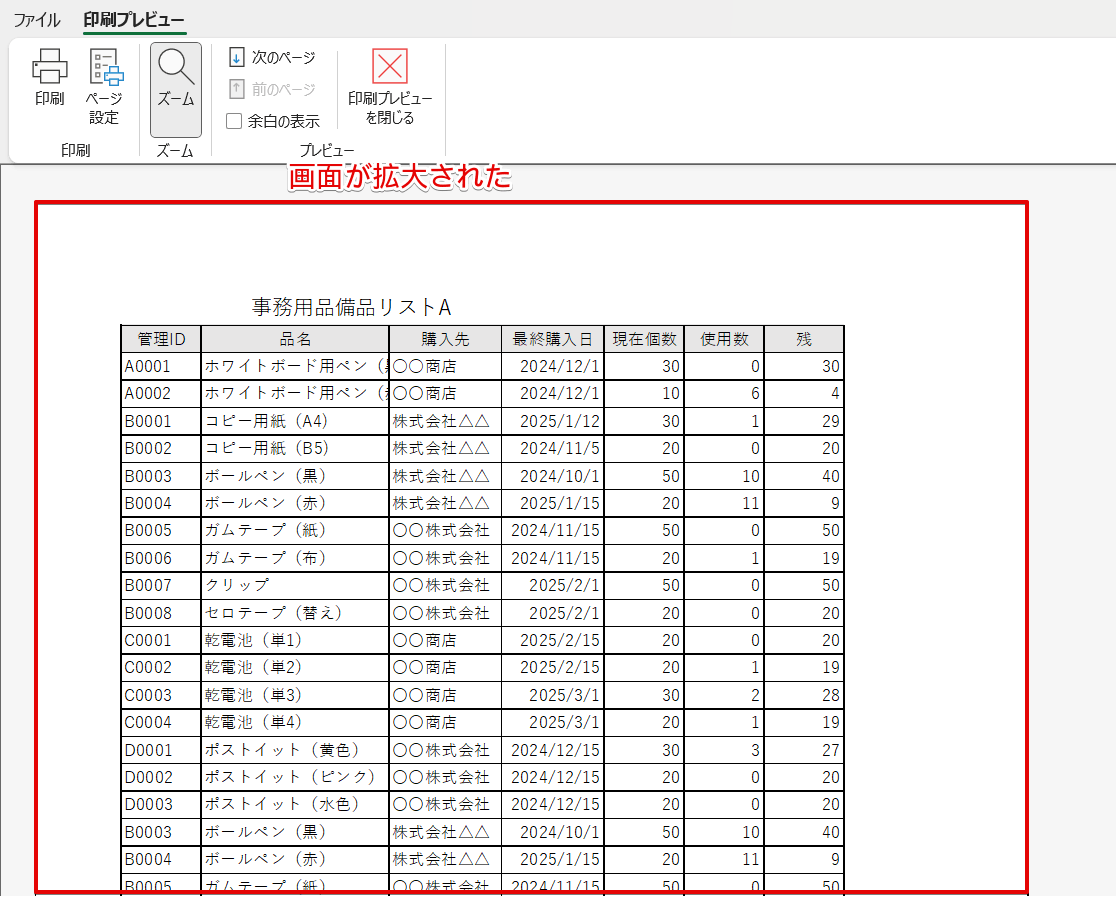Open ページ設定 page setup
Screen dimensions: 1116x898
coord(104,87)
